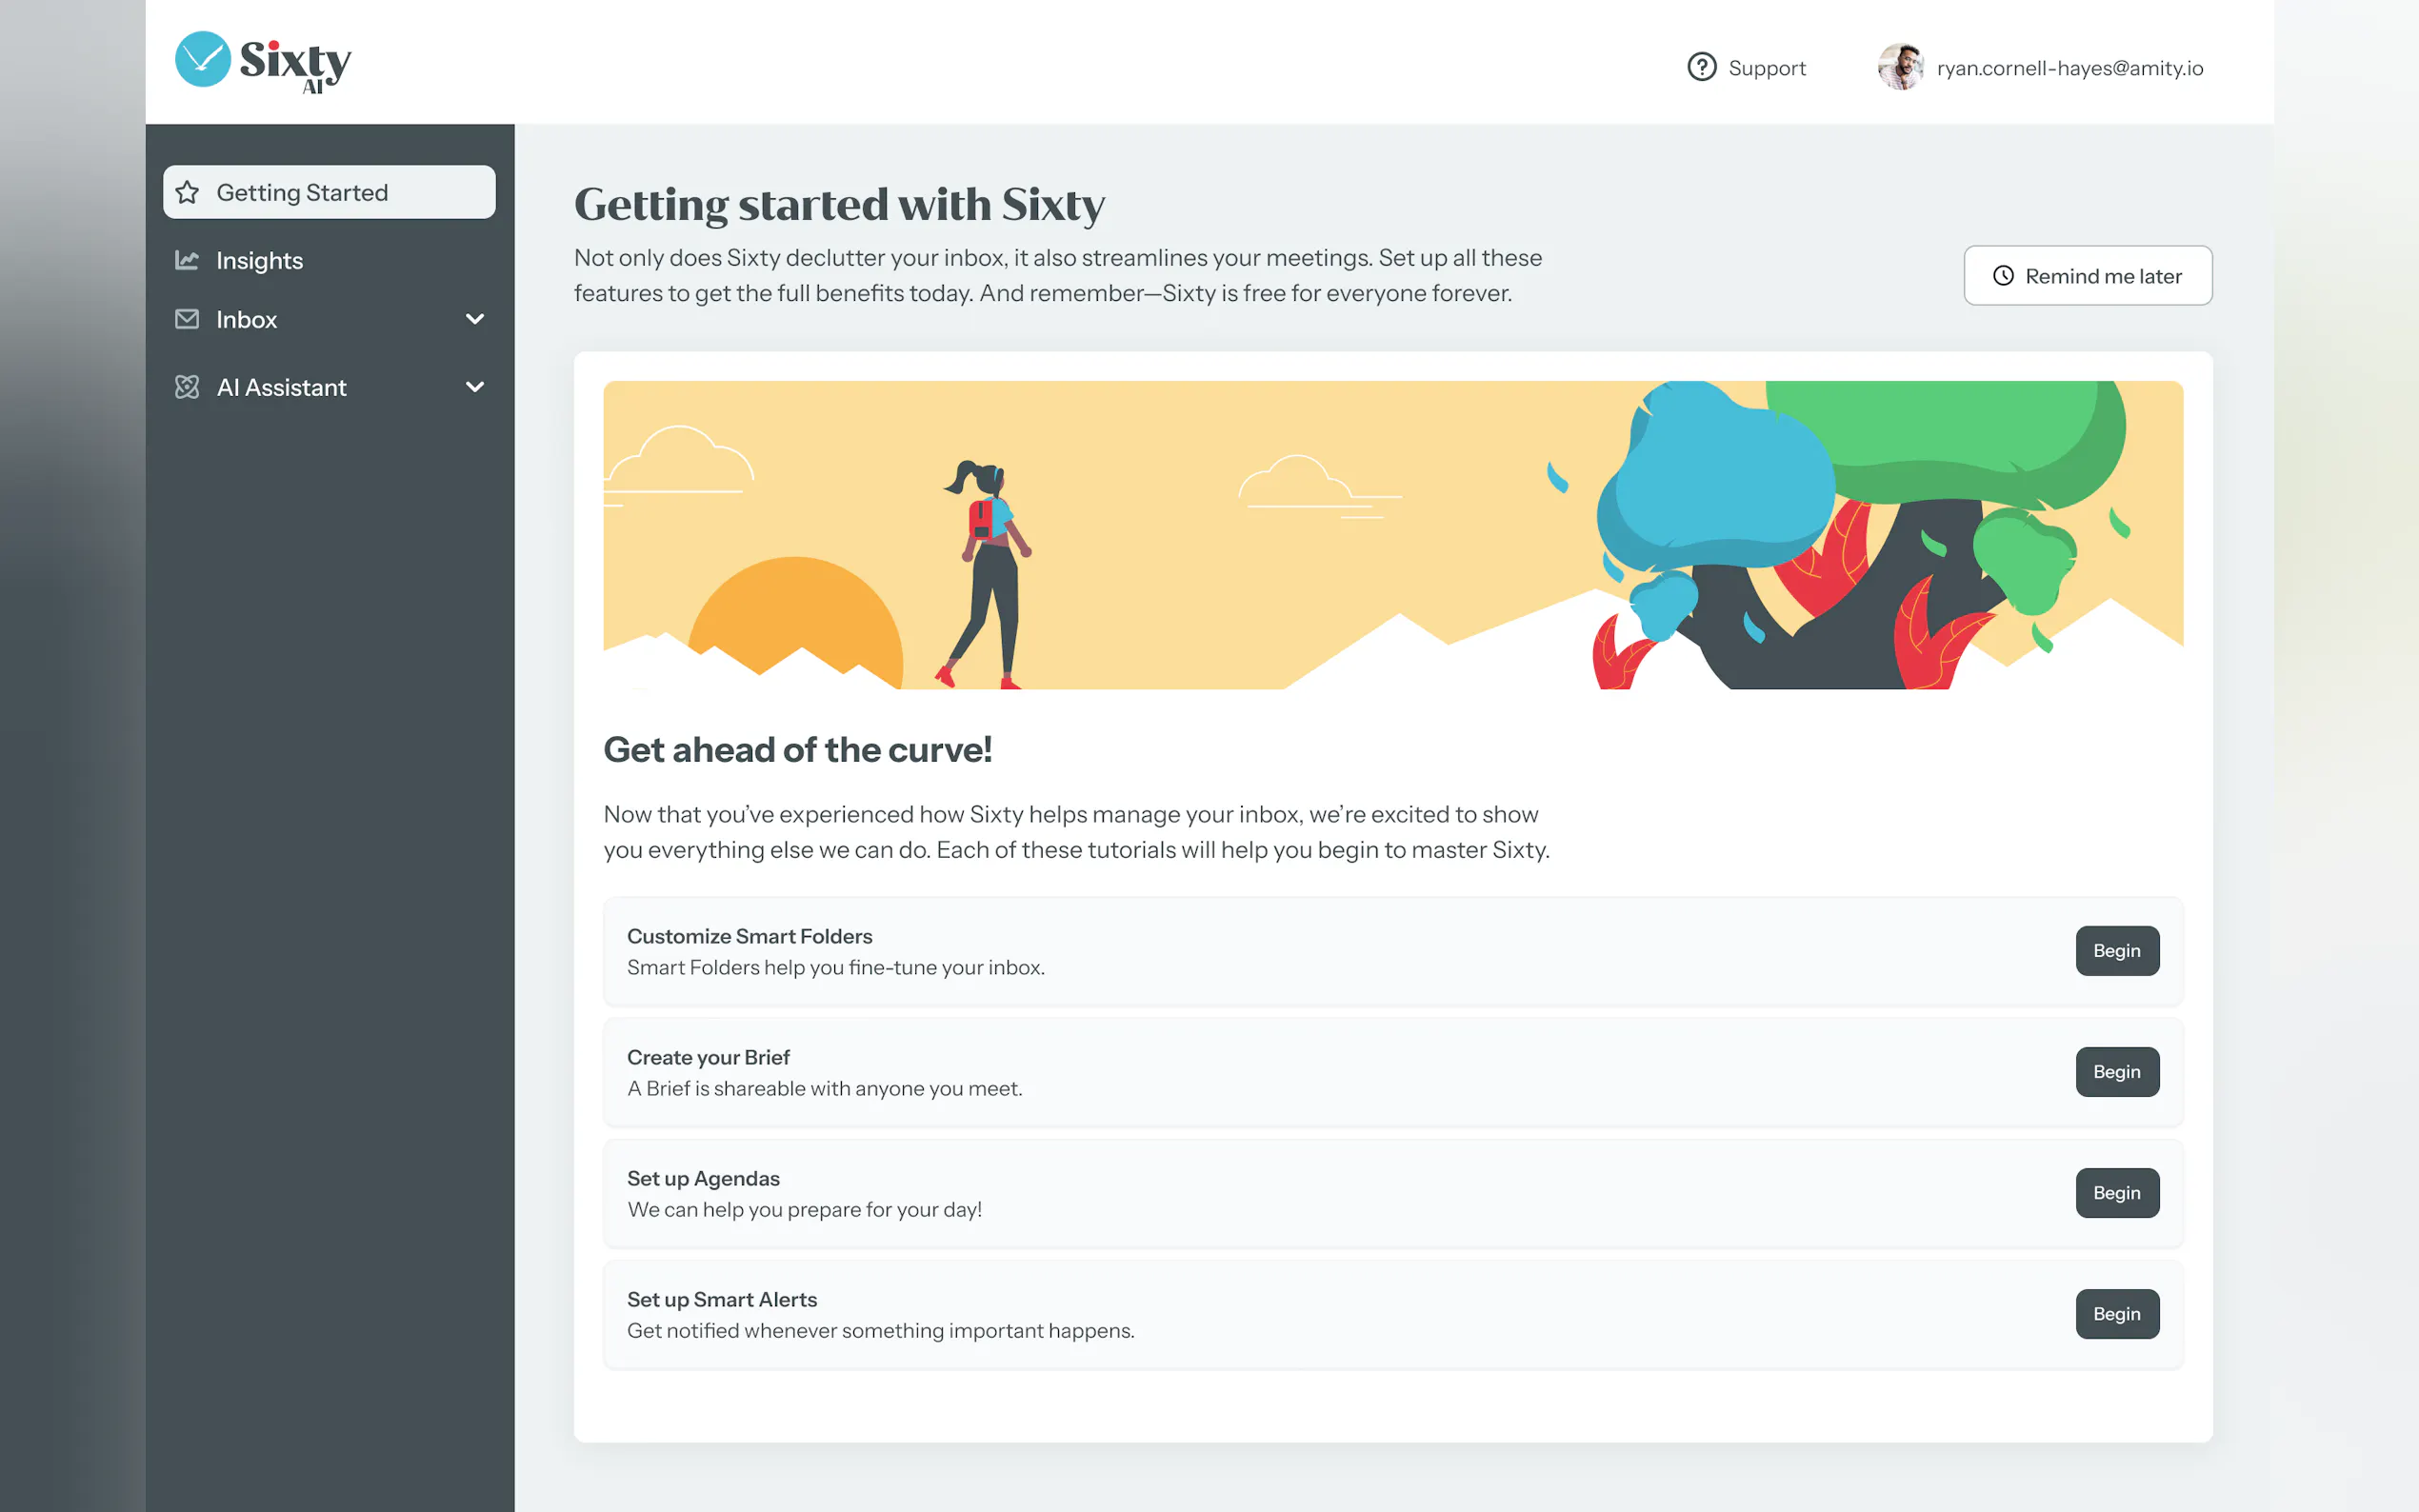Expand the AI Assistant submenu chevron
The width and height of the screenshot is (2419, 1512).
[475, 387]
